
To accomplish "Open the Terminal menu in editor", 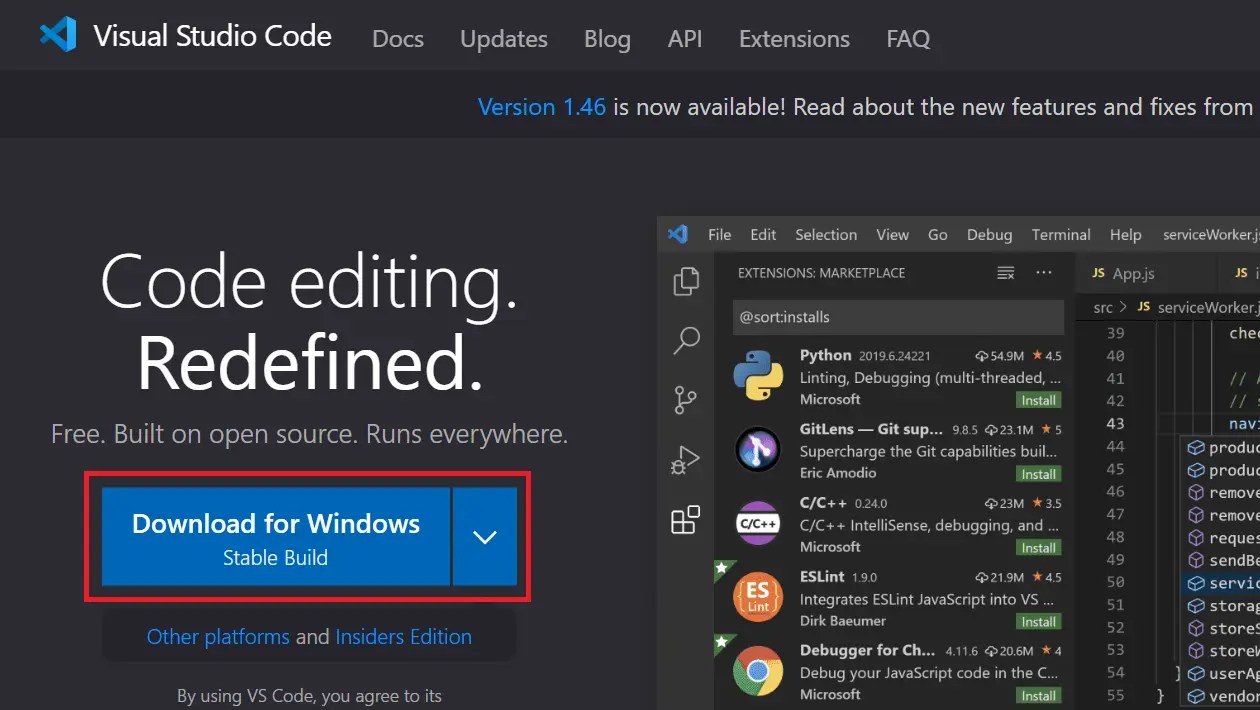I will [x=1061, y=235].
